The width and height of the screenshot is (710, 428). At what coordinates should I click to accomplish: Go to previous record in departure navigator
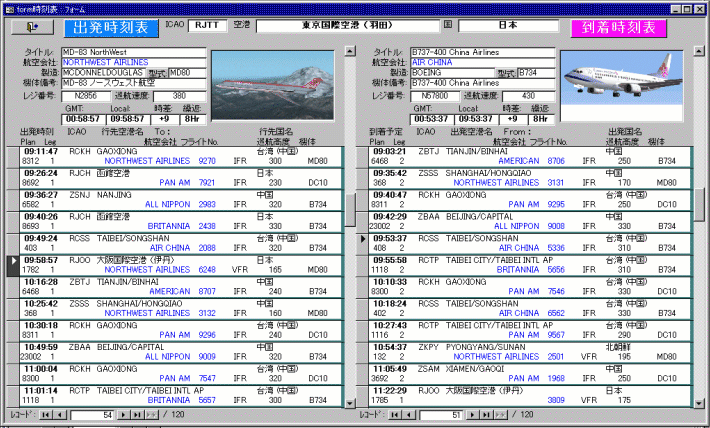[62, 413]
